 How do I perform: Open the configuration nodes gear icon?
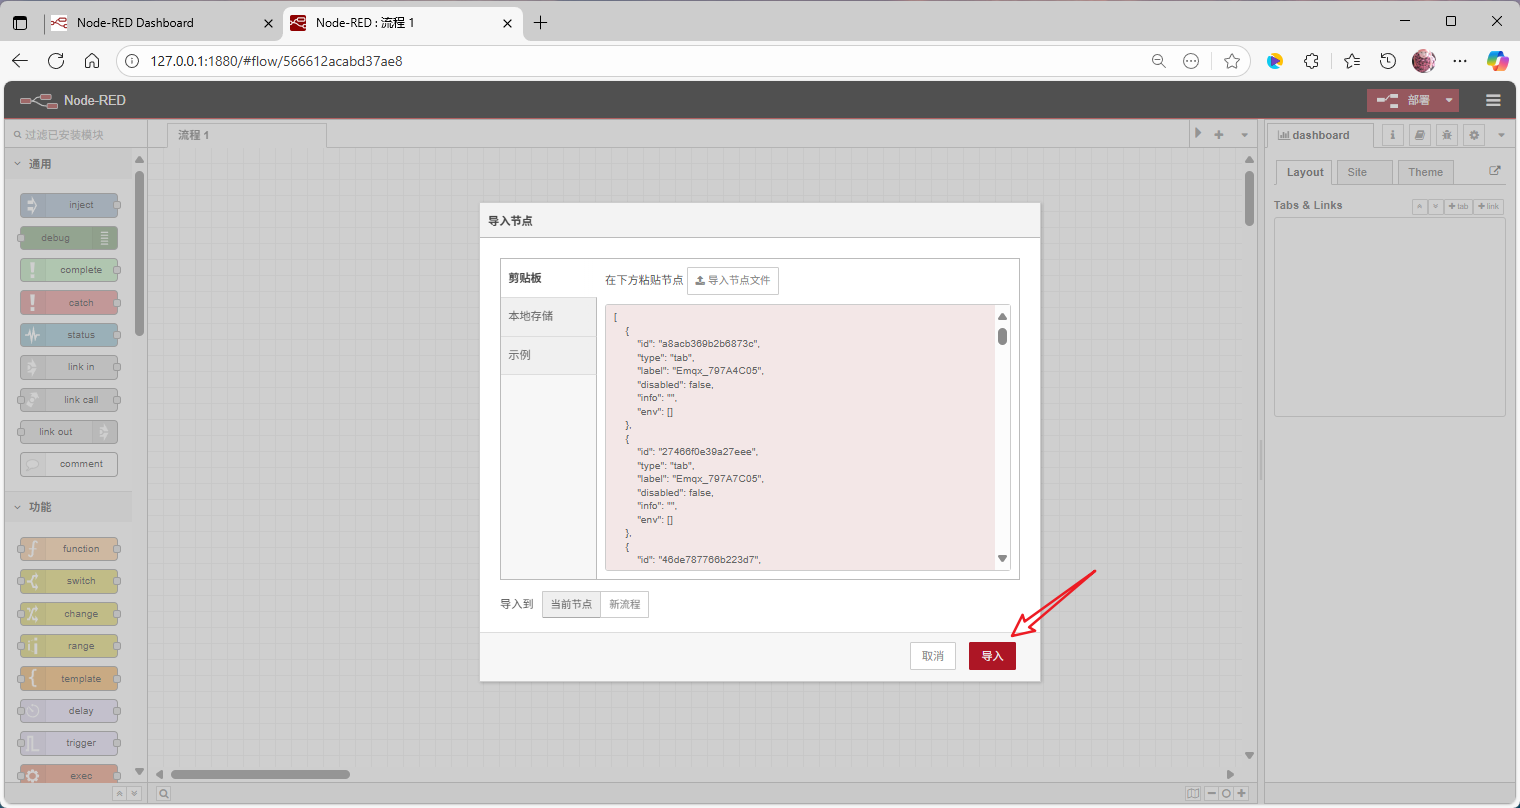pos(1473,135)
